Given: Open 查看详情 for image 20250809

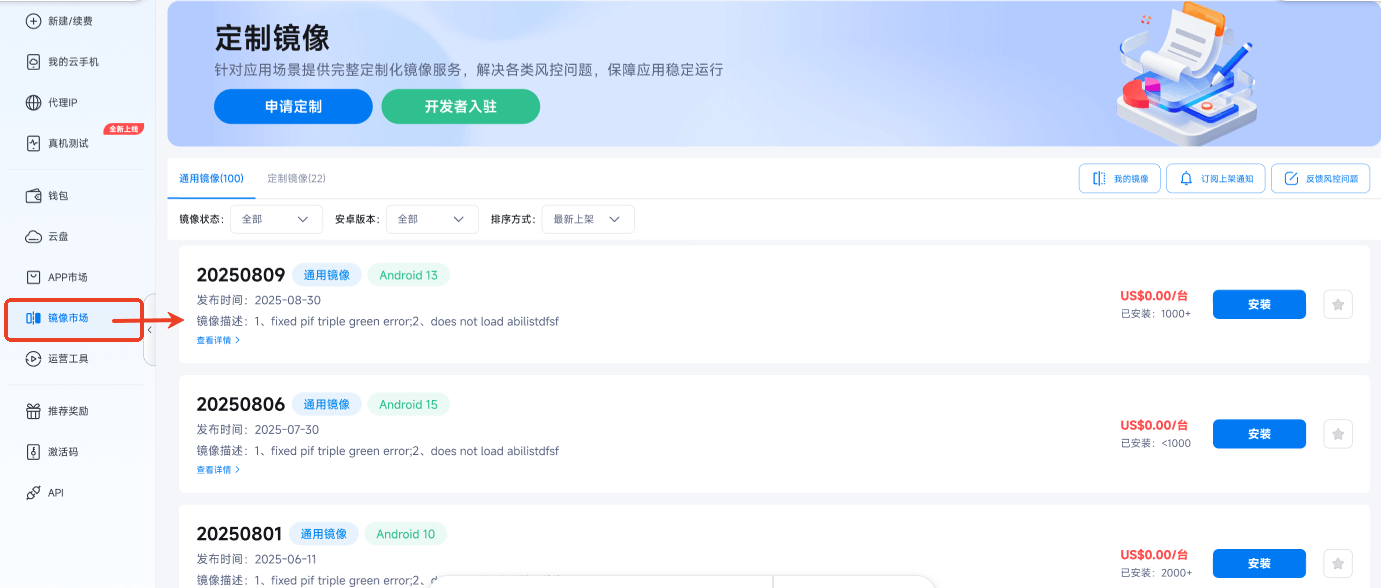Looking at the screenshot, I should (218, 339).
